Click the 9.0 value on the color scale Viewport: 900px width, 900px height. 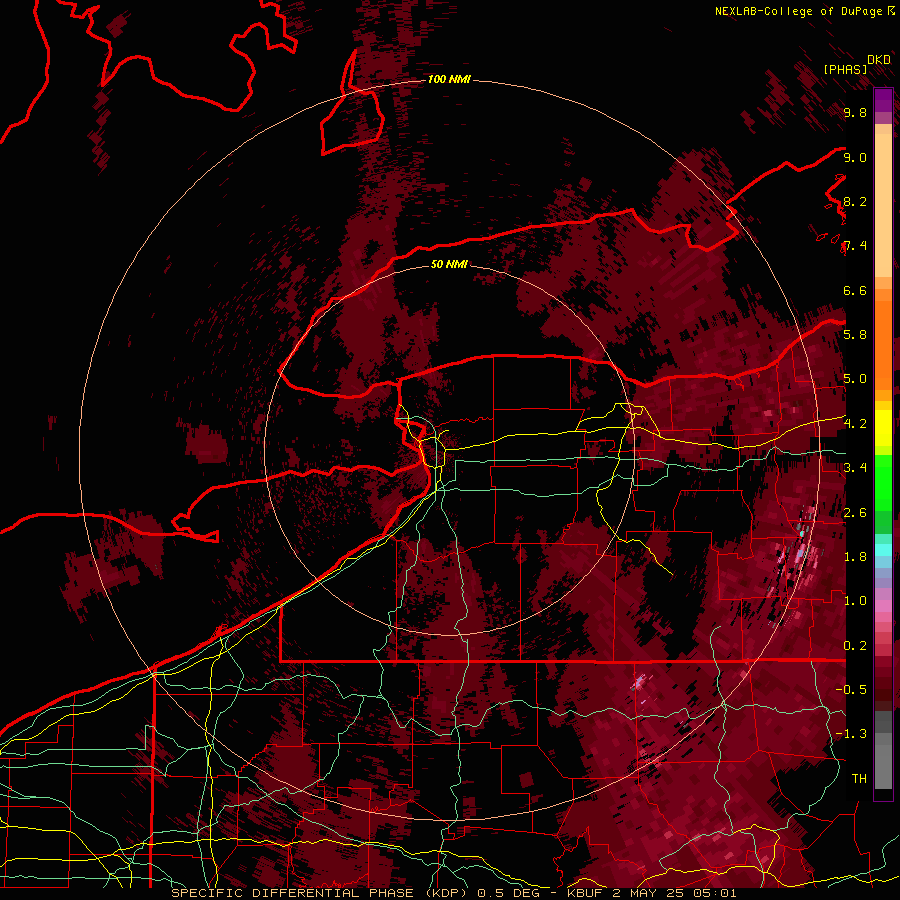pos(855,157)
